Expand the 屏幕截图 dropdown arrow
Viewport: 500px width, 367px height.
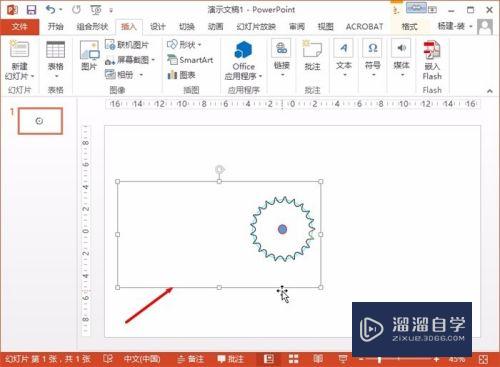pos(153,60)
